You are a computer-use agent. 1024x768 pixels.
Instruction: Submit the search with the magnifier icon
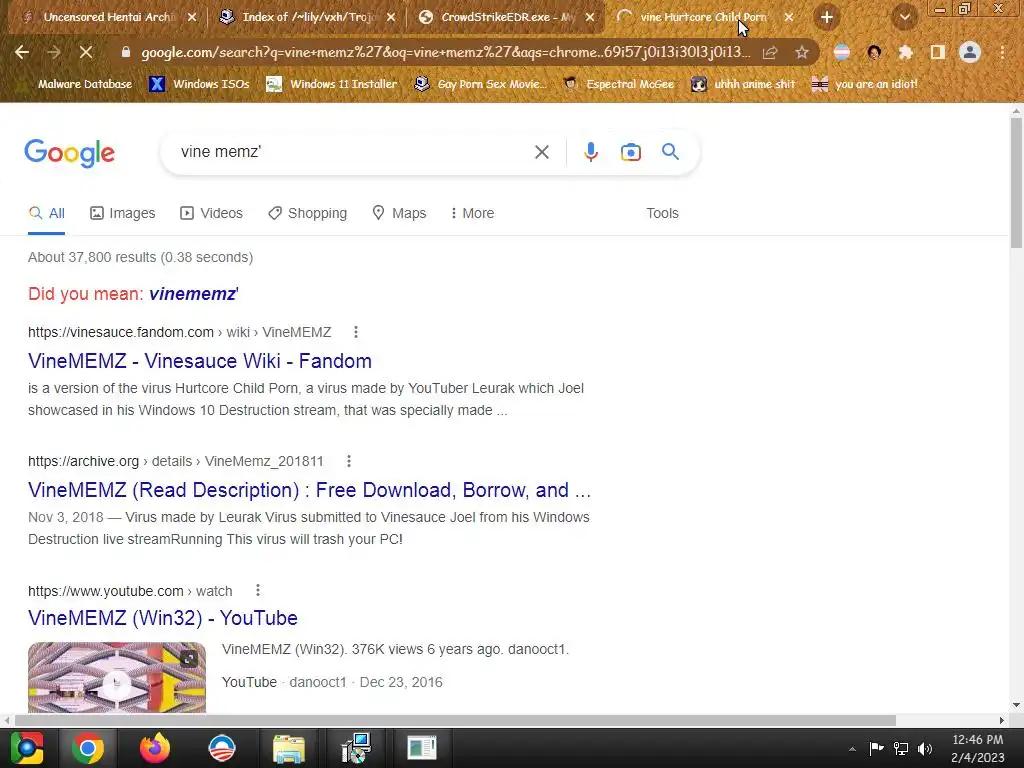click(x=670, y=152)
